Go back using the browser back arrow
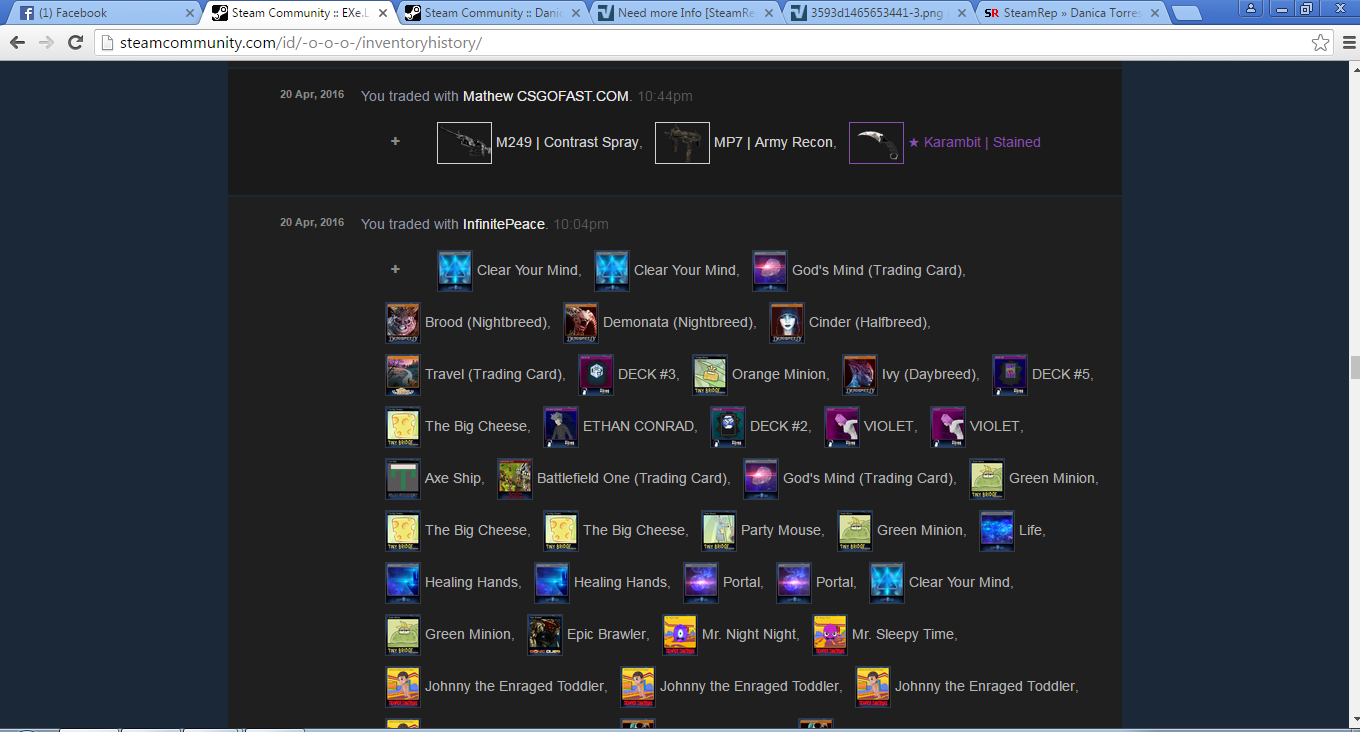The image size is (1360, 732). [18, 43]
